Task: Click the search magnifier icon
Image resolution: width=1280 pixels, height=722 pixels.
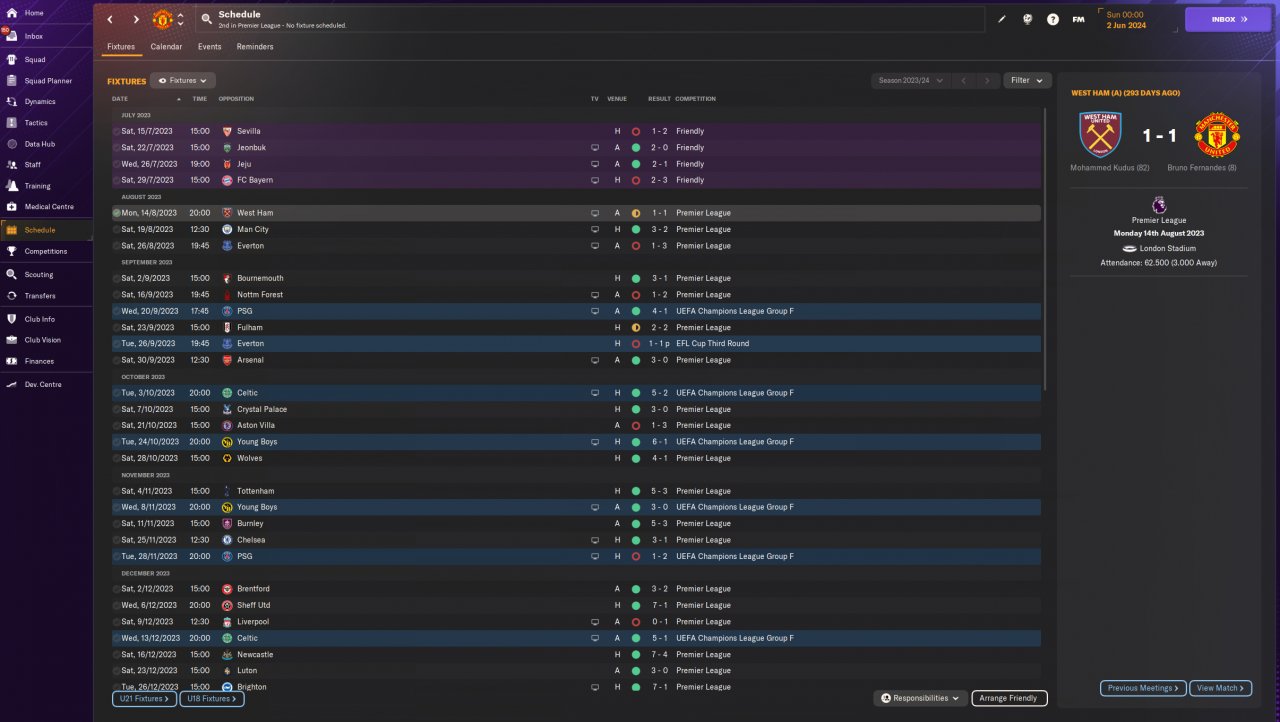Action: (205, 19)
